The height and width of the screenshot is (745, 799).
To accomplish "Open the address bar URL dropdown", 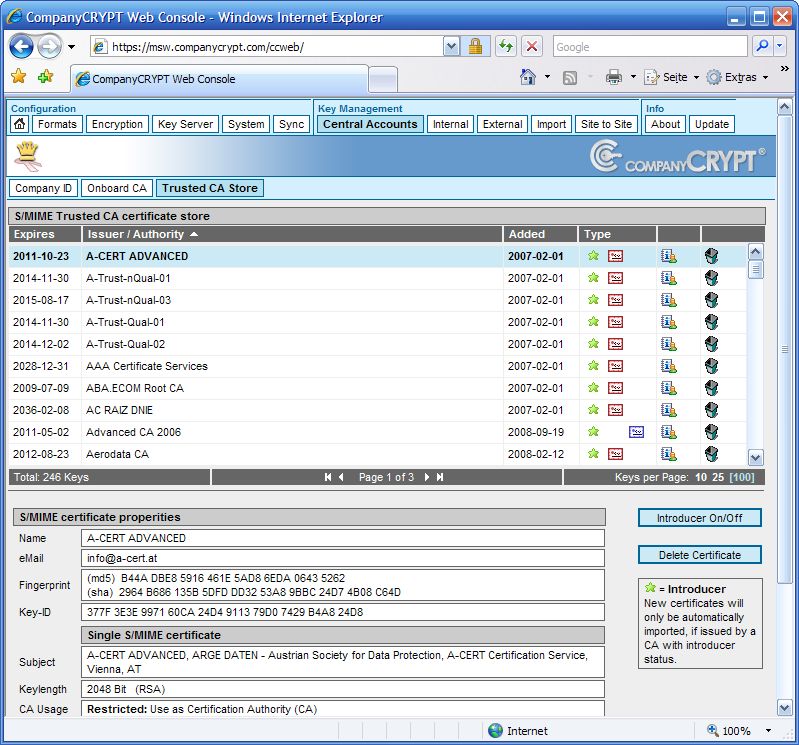I will point(450,47).
